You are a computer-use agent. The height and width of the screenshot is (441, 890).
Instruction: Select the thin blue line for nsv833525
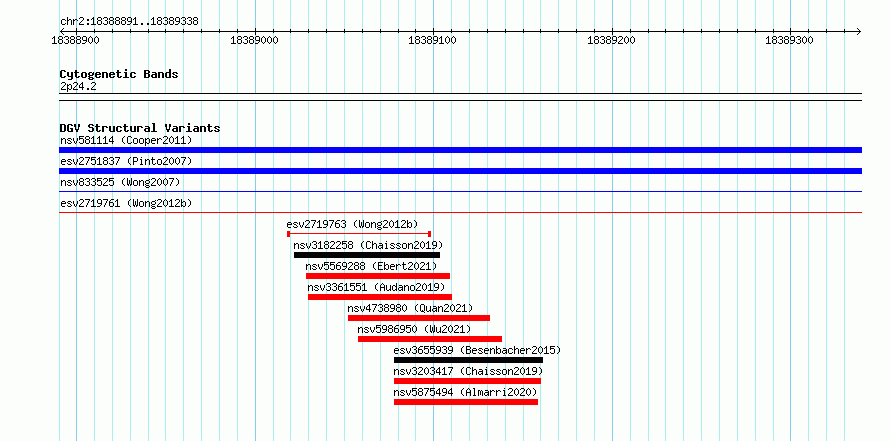point(460,192)
